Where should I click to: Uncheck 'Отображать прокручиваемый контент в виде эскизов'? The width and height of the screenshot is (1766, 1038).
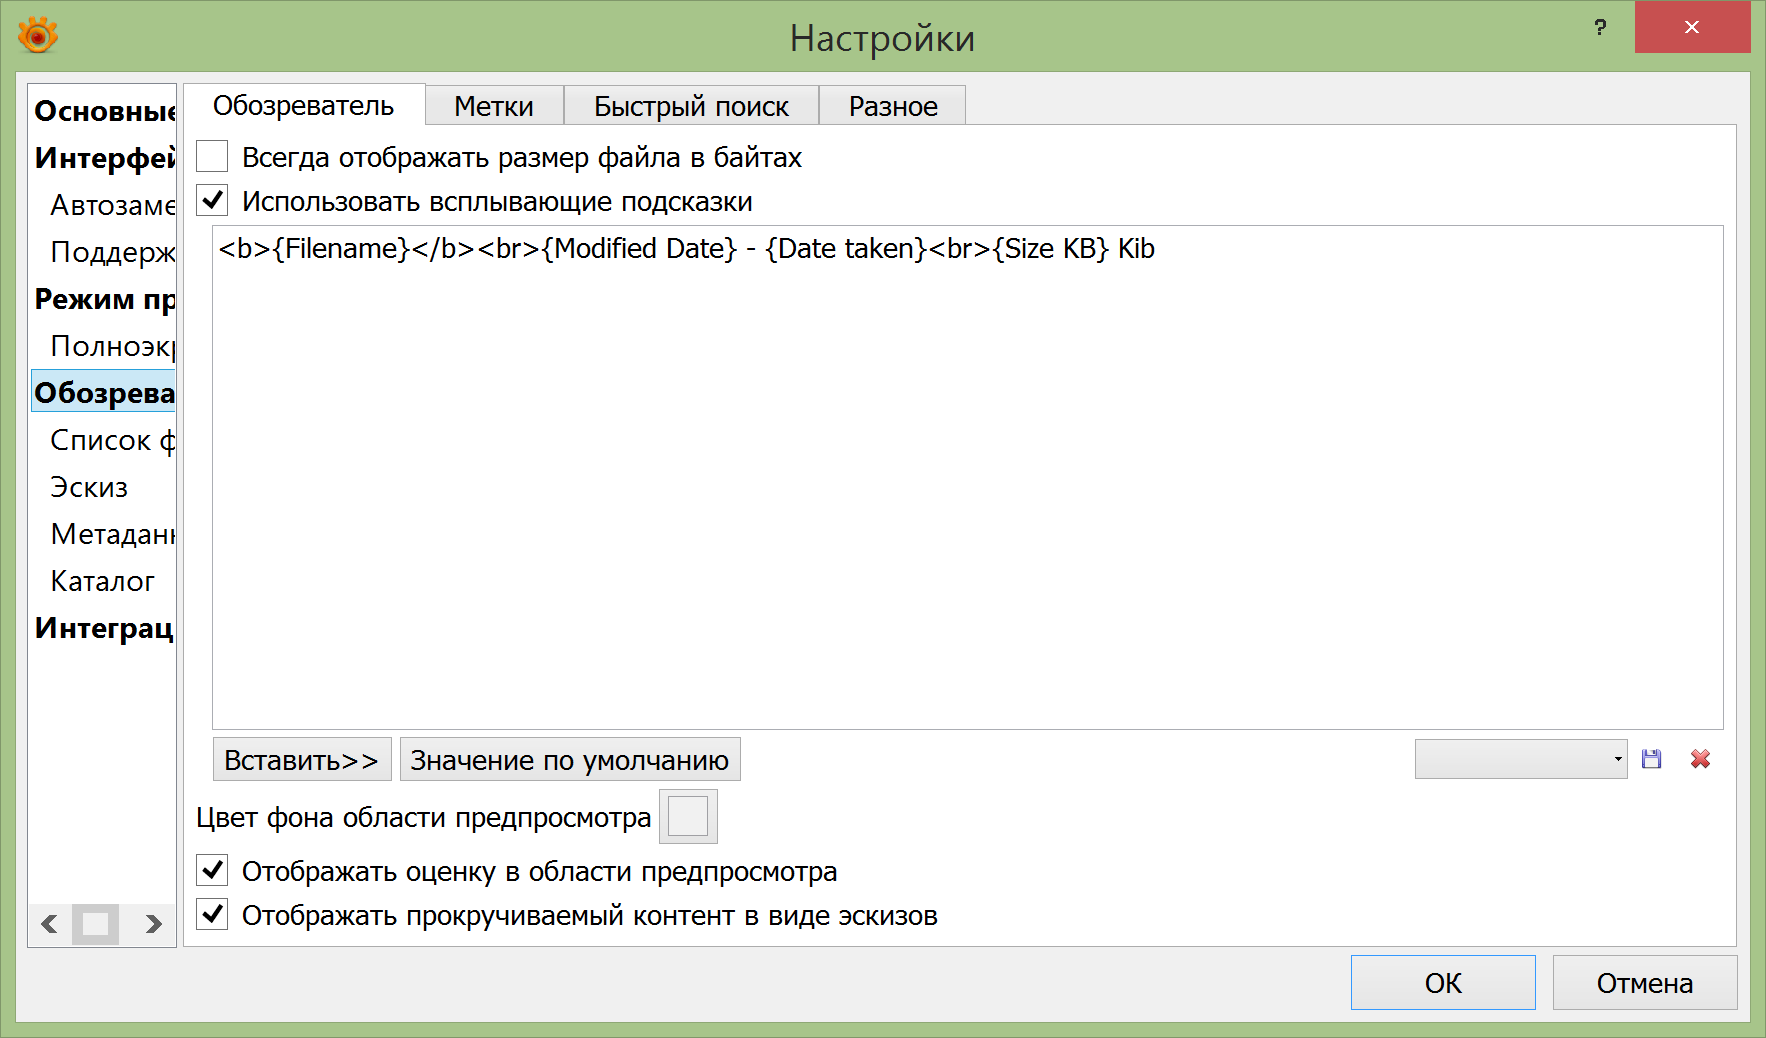tap(212, 915)
